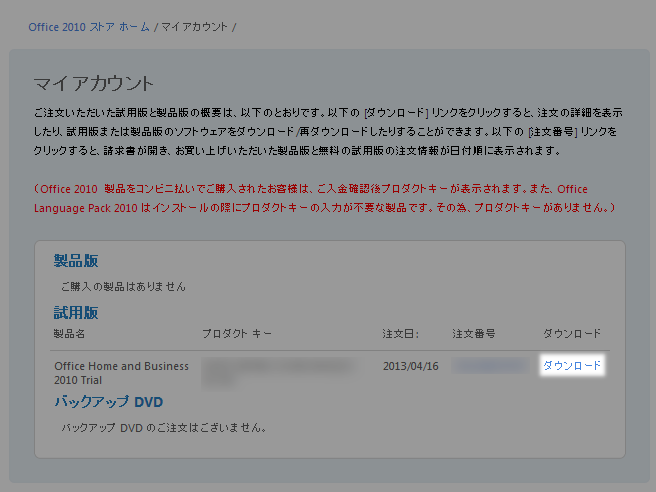656x492 pixels.
Task: Select the 製品版 section heading
Action: tap(76, 261)
